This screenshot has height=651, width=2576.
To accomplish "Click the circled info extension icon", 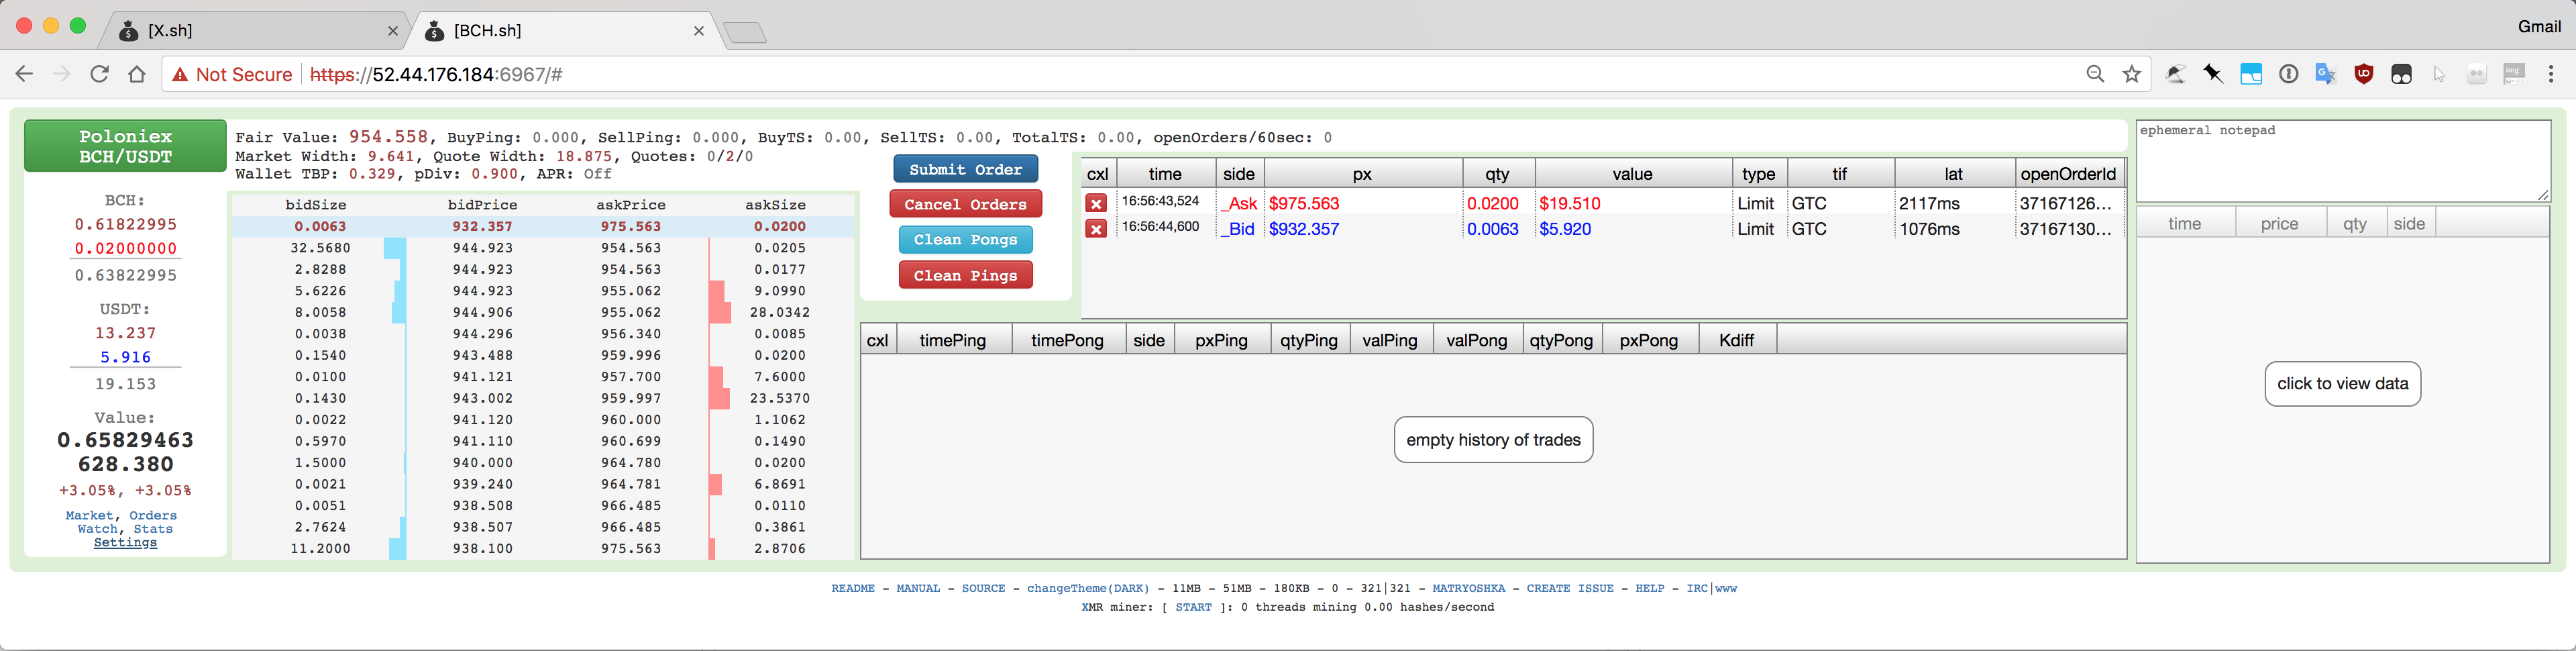I will (x=2288, y=74).
